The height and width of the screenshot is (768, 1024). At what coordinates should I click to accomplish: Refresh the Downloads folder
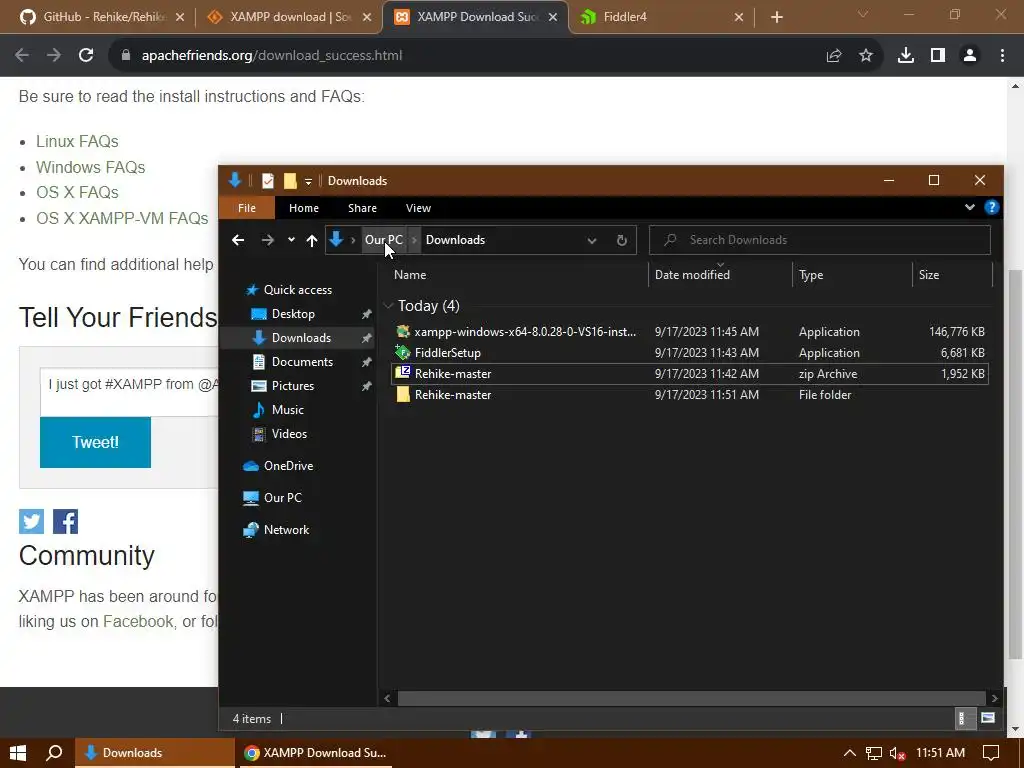tap(622, 240)
